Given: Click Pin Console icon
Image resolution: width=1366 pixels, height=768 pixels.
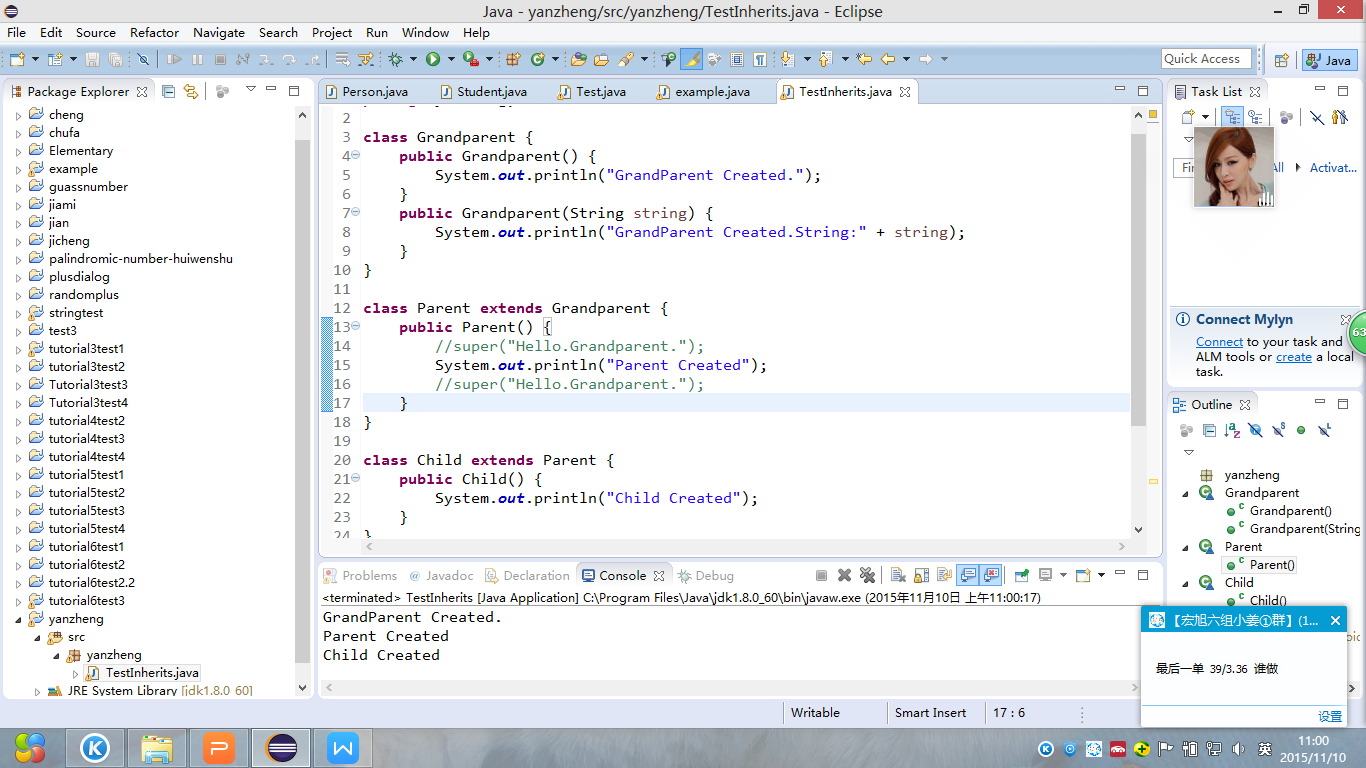Looking at the screenshot, I should 1021,575.
